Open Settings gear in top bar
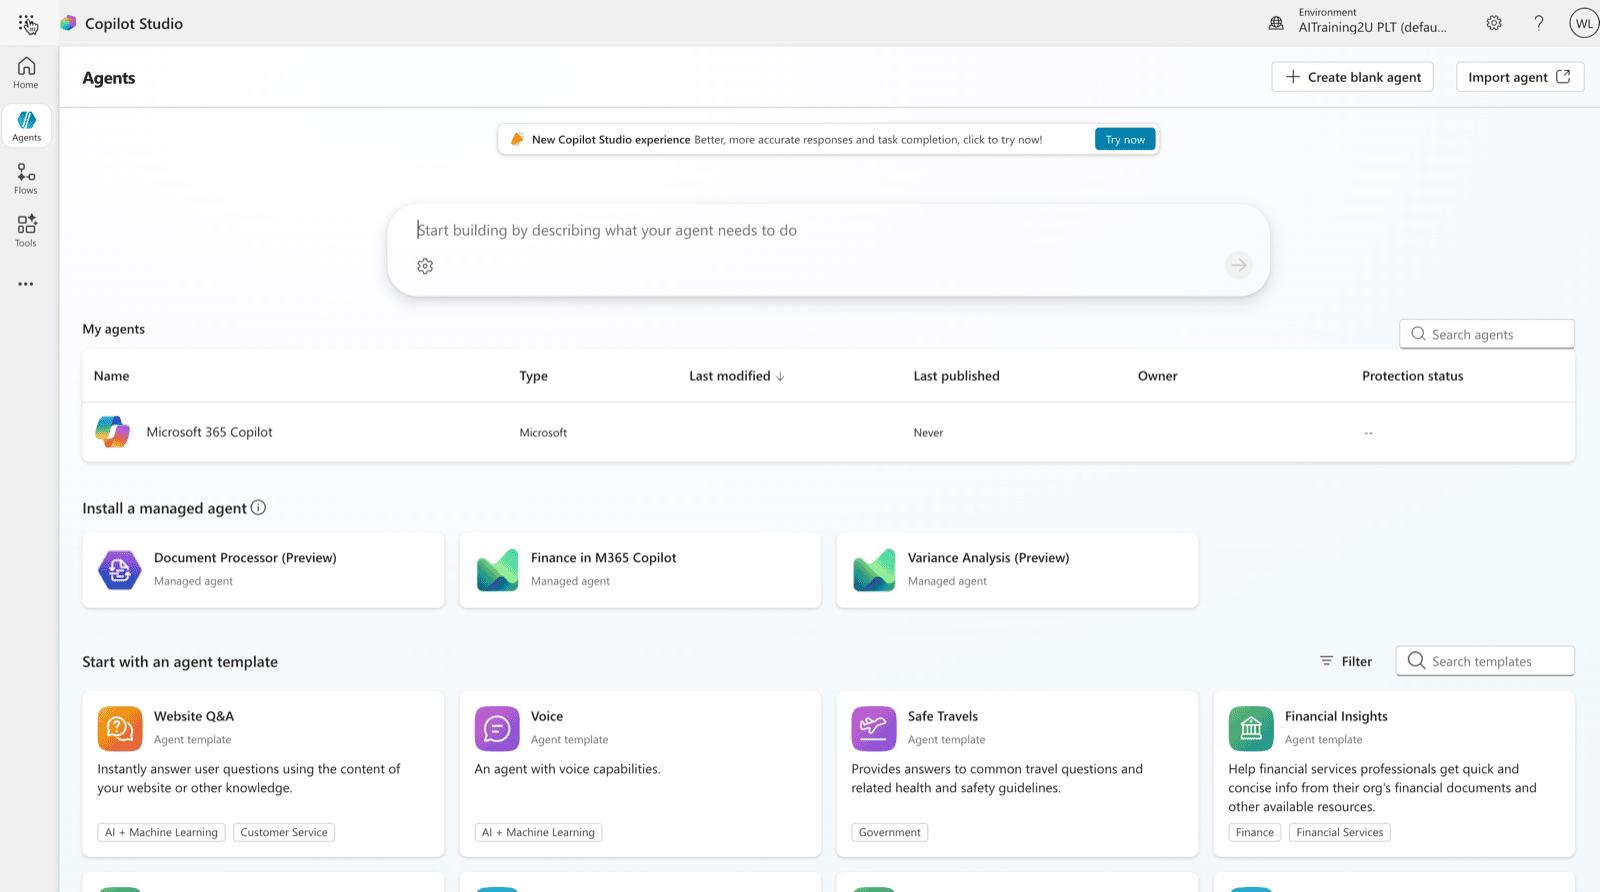 [1494, 23]
